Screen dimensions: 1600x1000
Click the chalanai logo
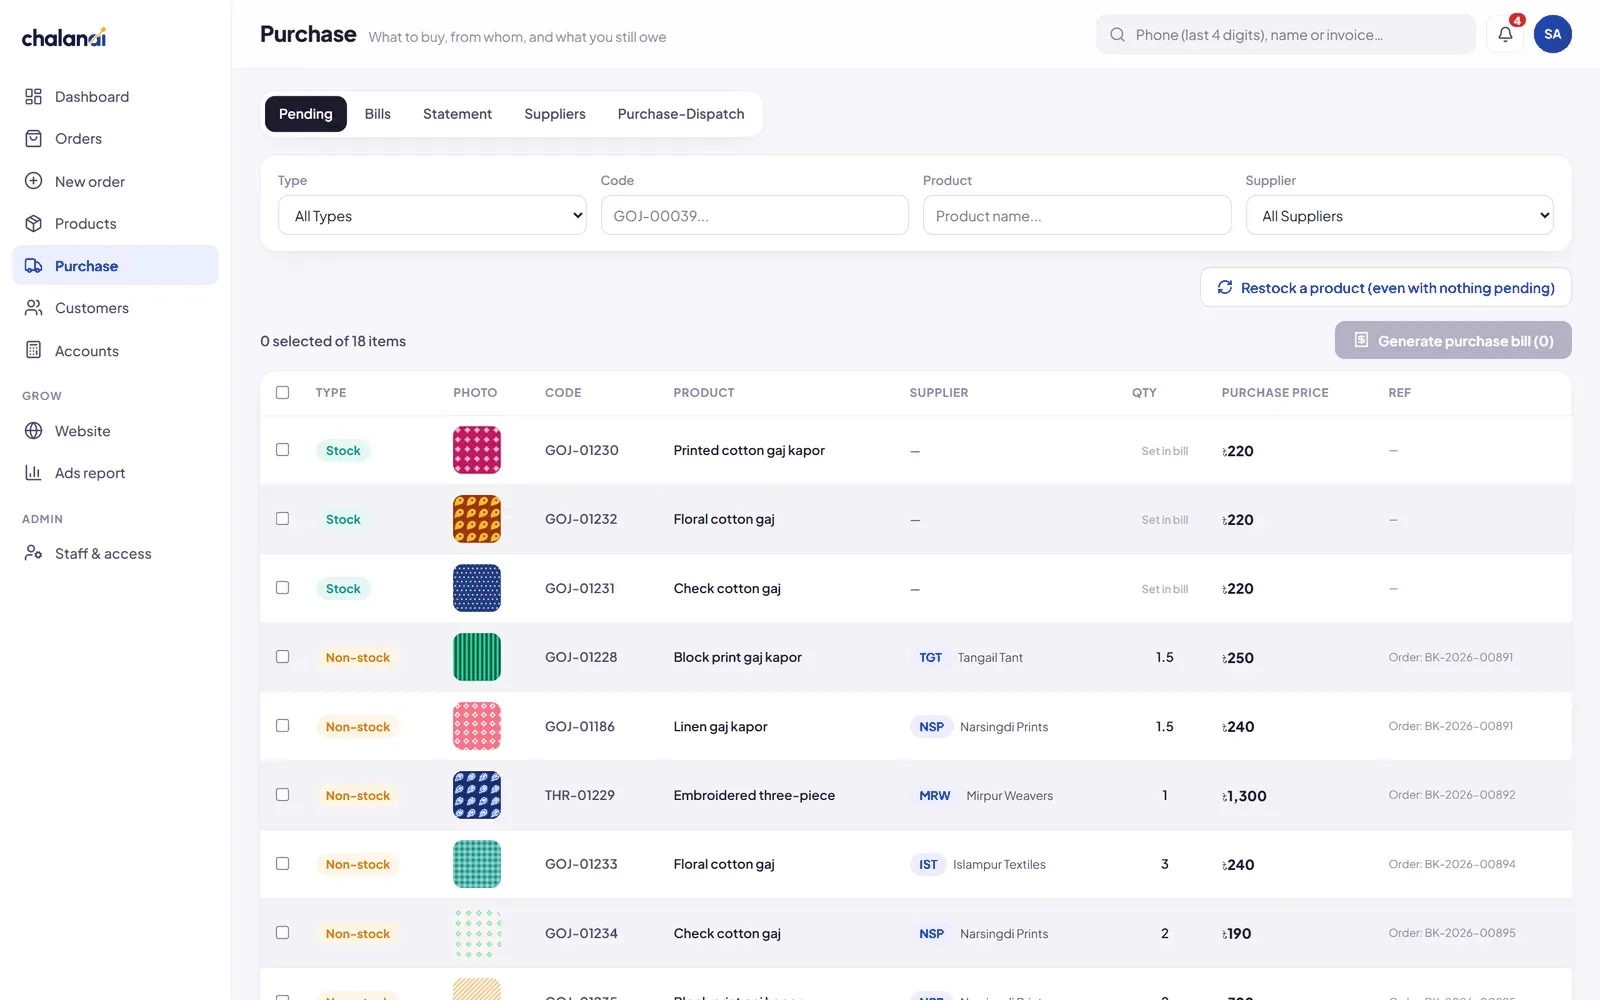pyautogui.click(x=64, y=38)
